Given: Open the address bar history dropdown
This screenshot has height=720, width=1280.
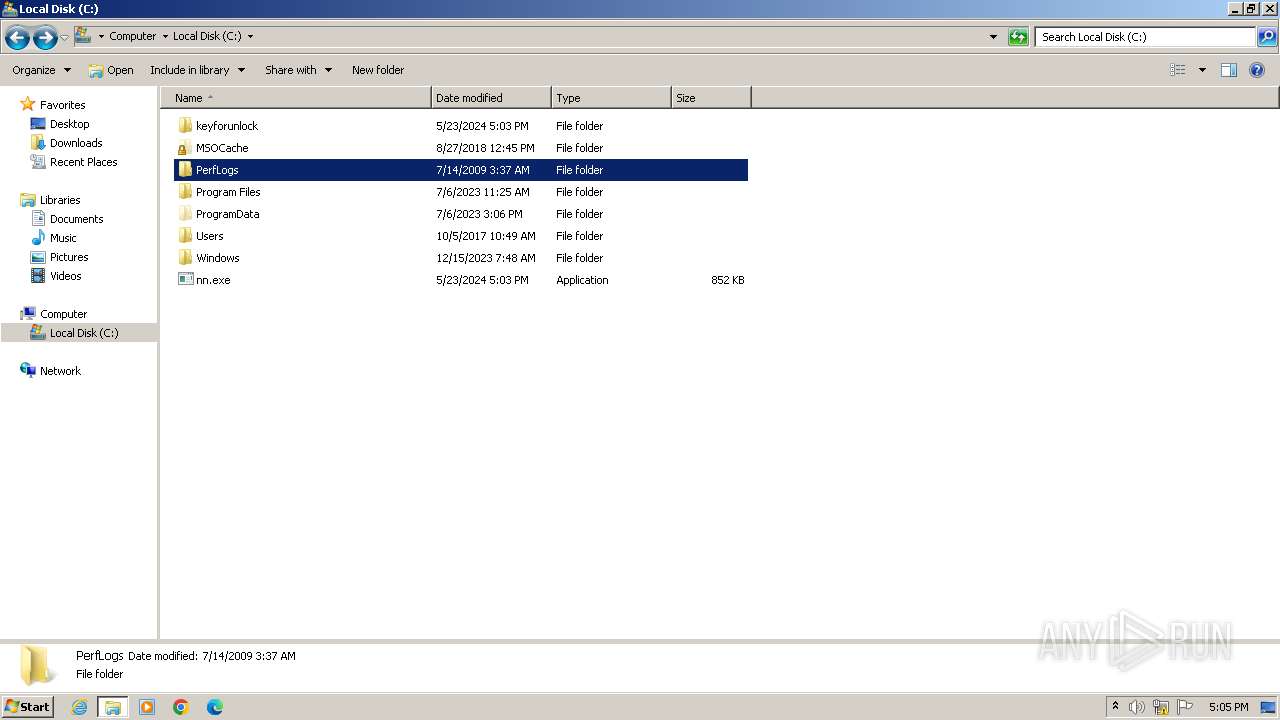Looking at the screenshot, I should (x=993, y=37).
